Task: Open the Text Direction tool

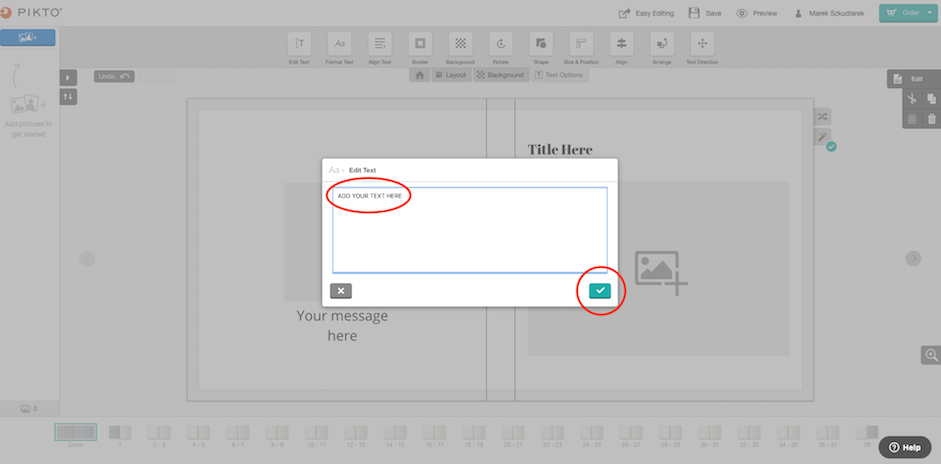Action: pyautogui.click(x=702, y=44)
